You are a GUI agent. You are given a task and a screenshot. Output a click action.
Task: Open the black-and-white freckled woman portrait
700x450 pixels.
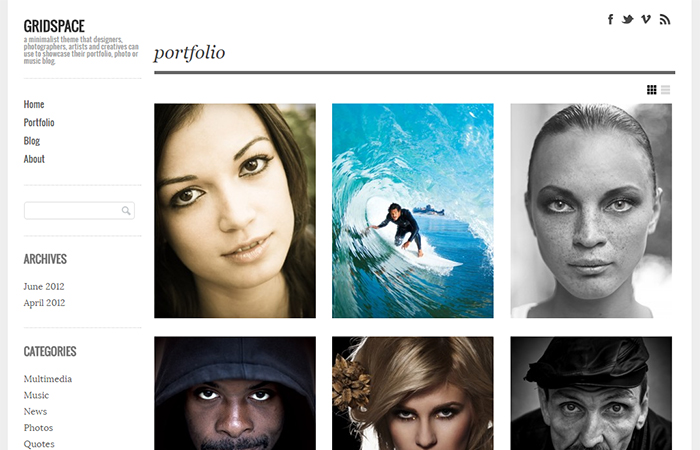tap(591, 211)
